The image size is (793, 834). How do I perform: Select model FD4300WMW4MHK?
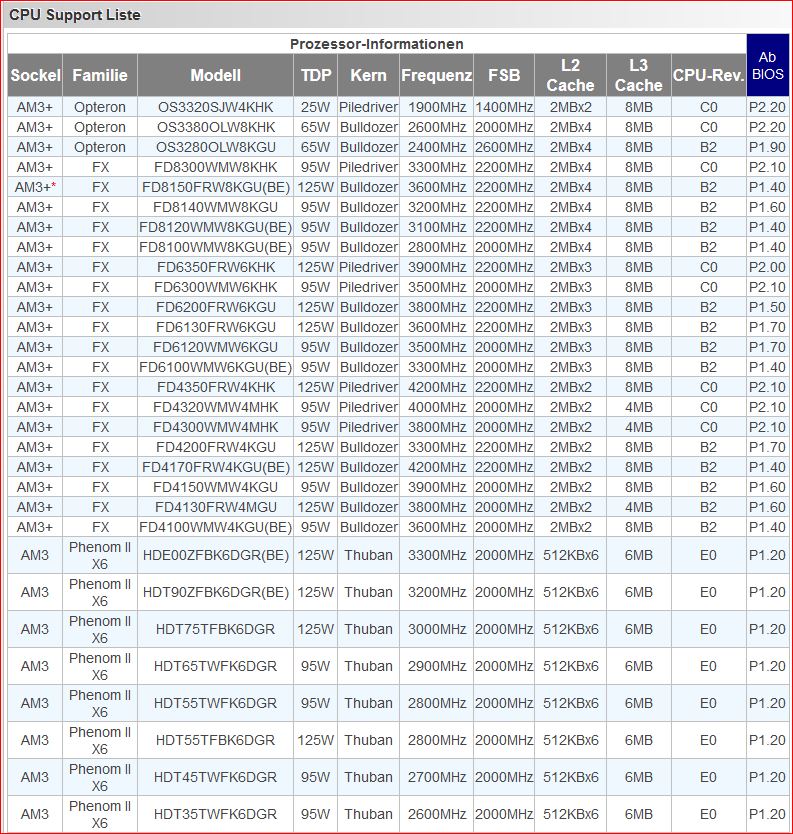[x=215, y=427]
